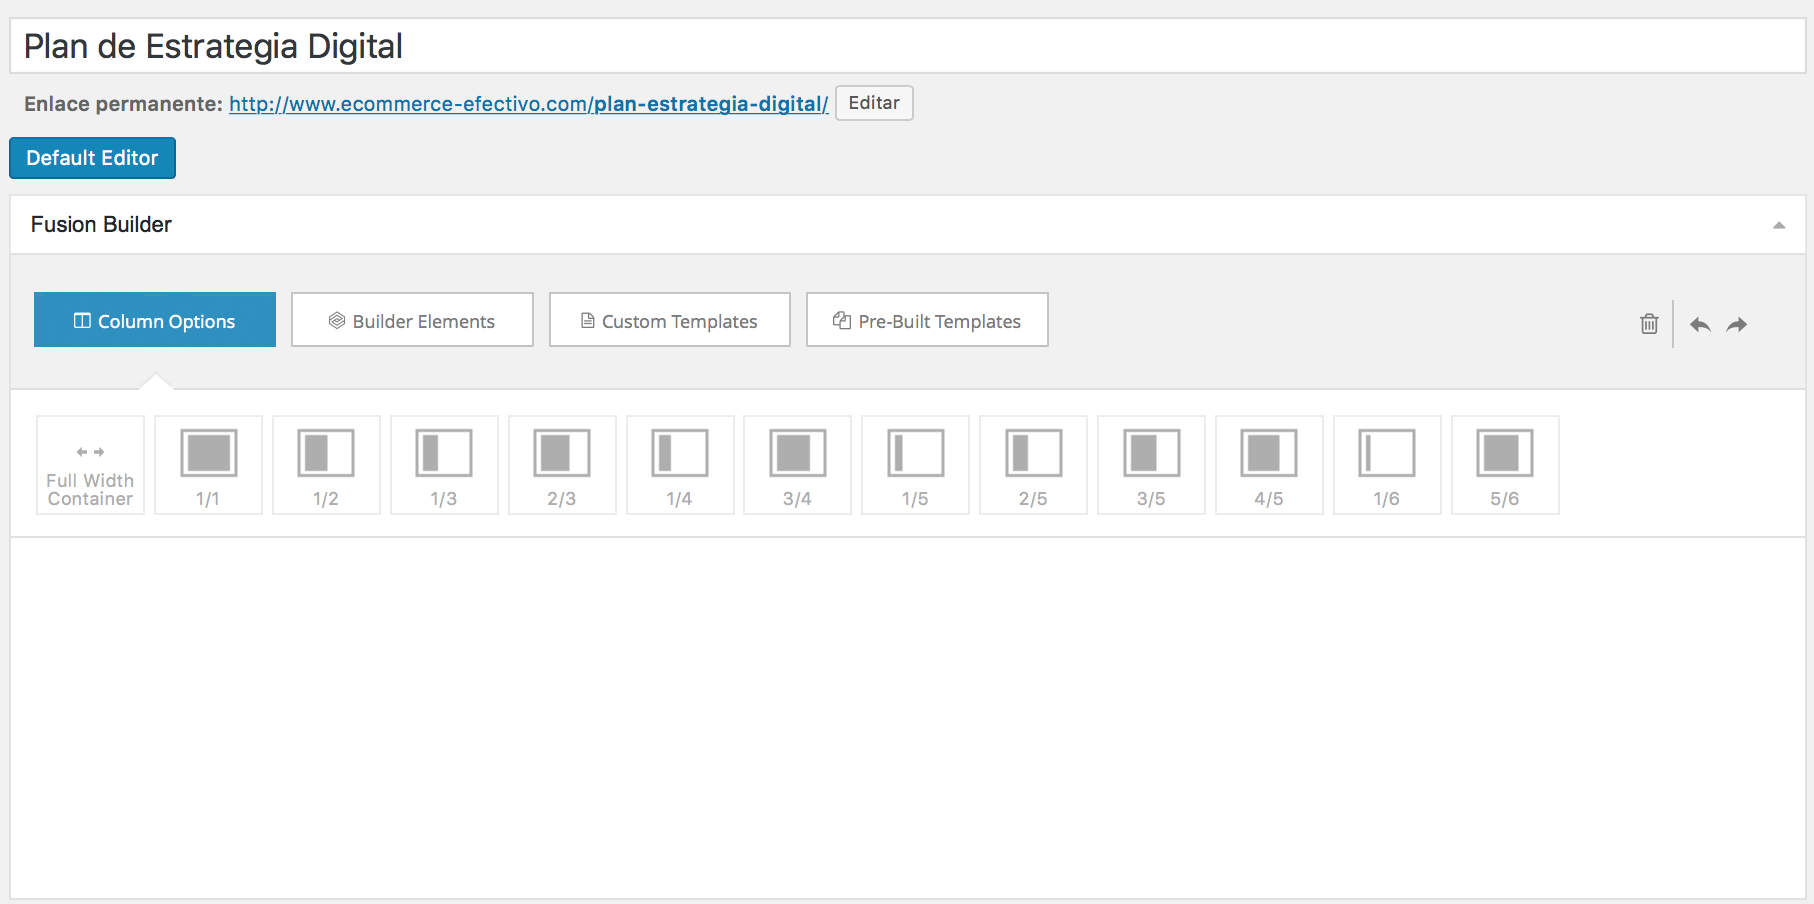The image size is (1814, 904).
Task: Add a 1/4 column layout
Action: tap(680, 465)
